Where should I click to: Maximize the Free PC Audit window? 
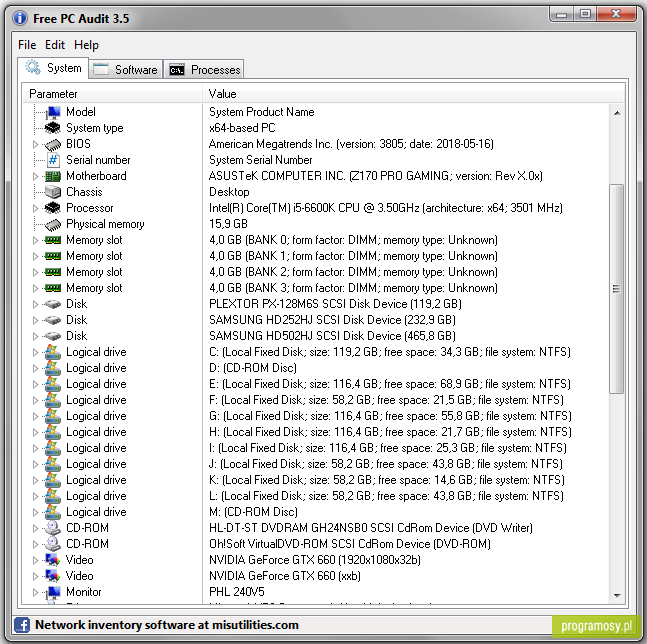[585, 14]
